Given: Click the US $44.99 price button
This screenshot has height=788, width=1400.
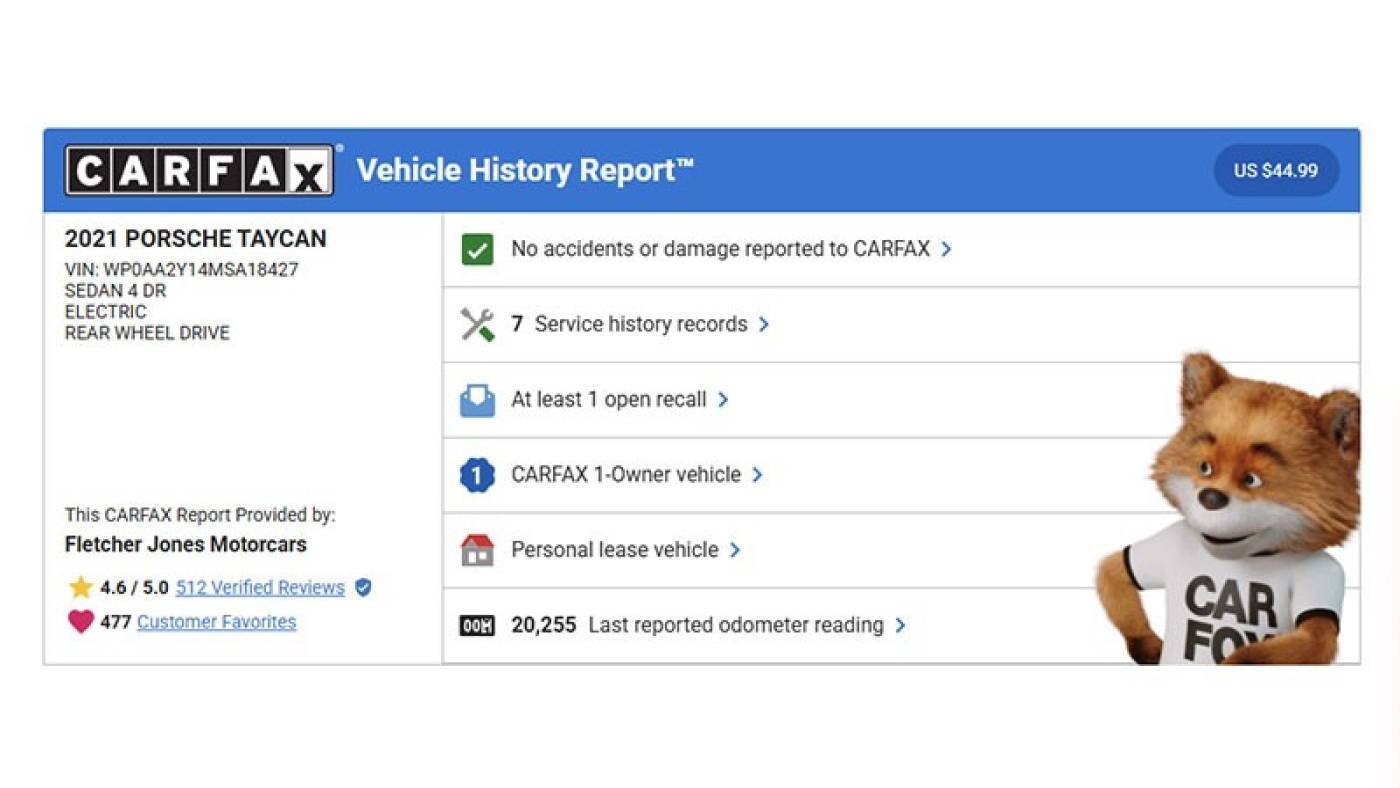Looking at the screenshot, I should pos(1276,170).
